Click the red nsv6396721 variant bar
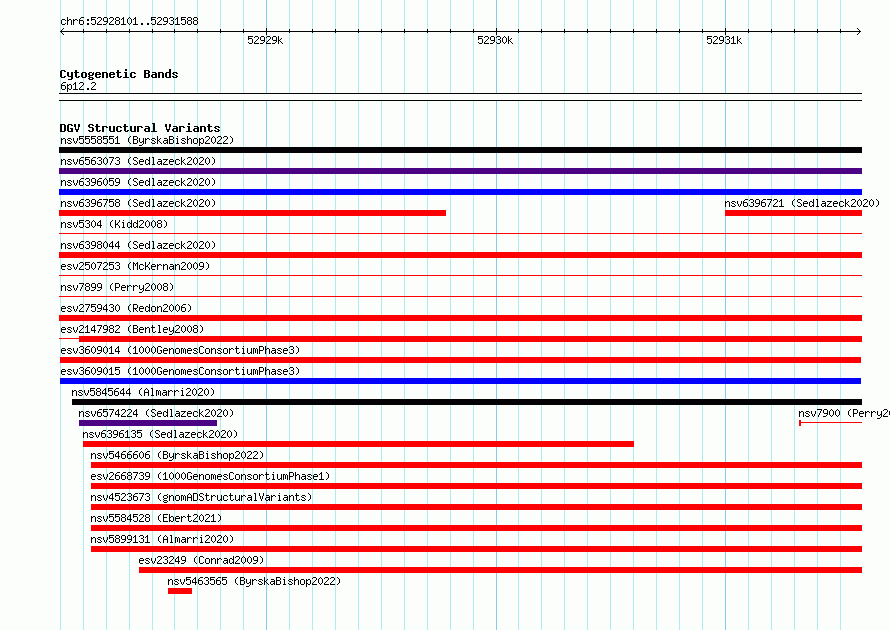 coord(794,213)
